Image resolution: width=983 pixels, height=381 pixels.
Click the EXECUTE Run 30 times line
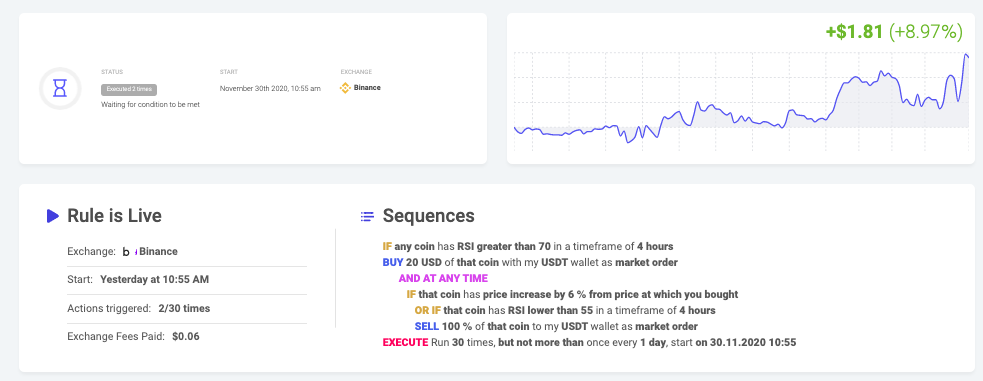click(589, 343)
